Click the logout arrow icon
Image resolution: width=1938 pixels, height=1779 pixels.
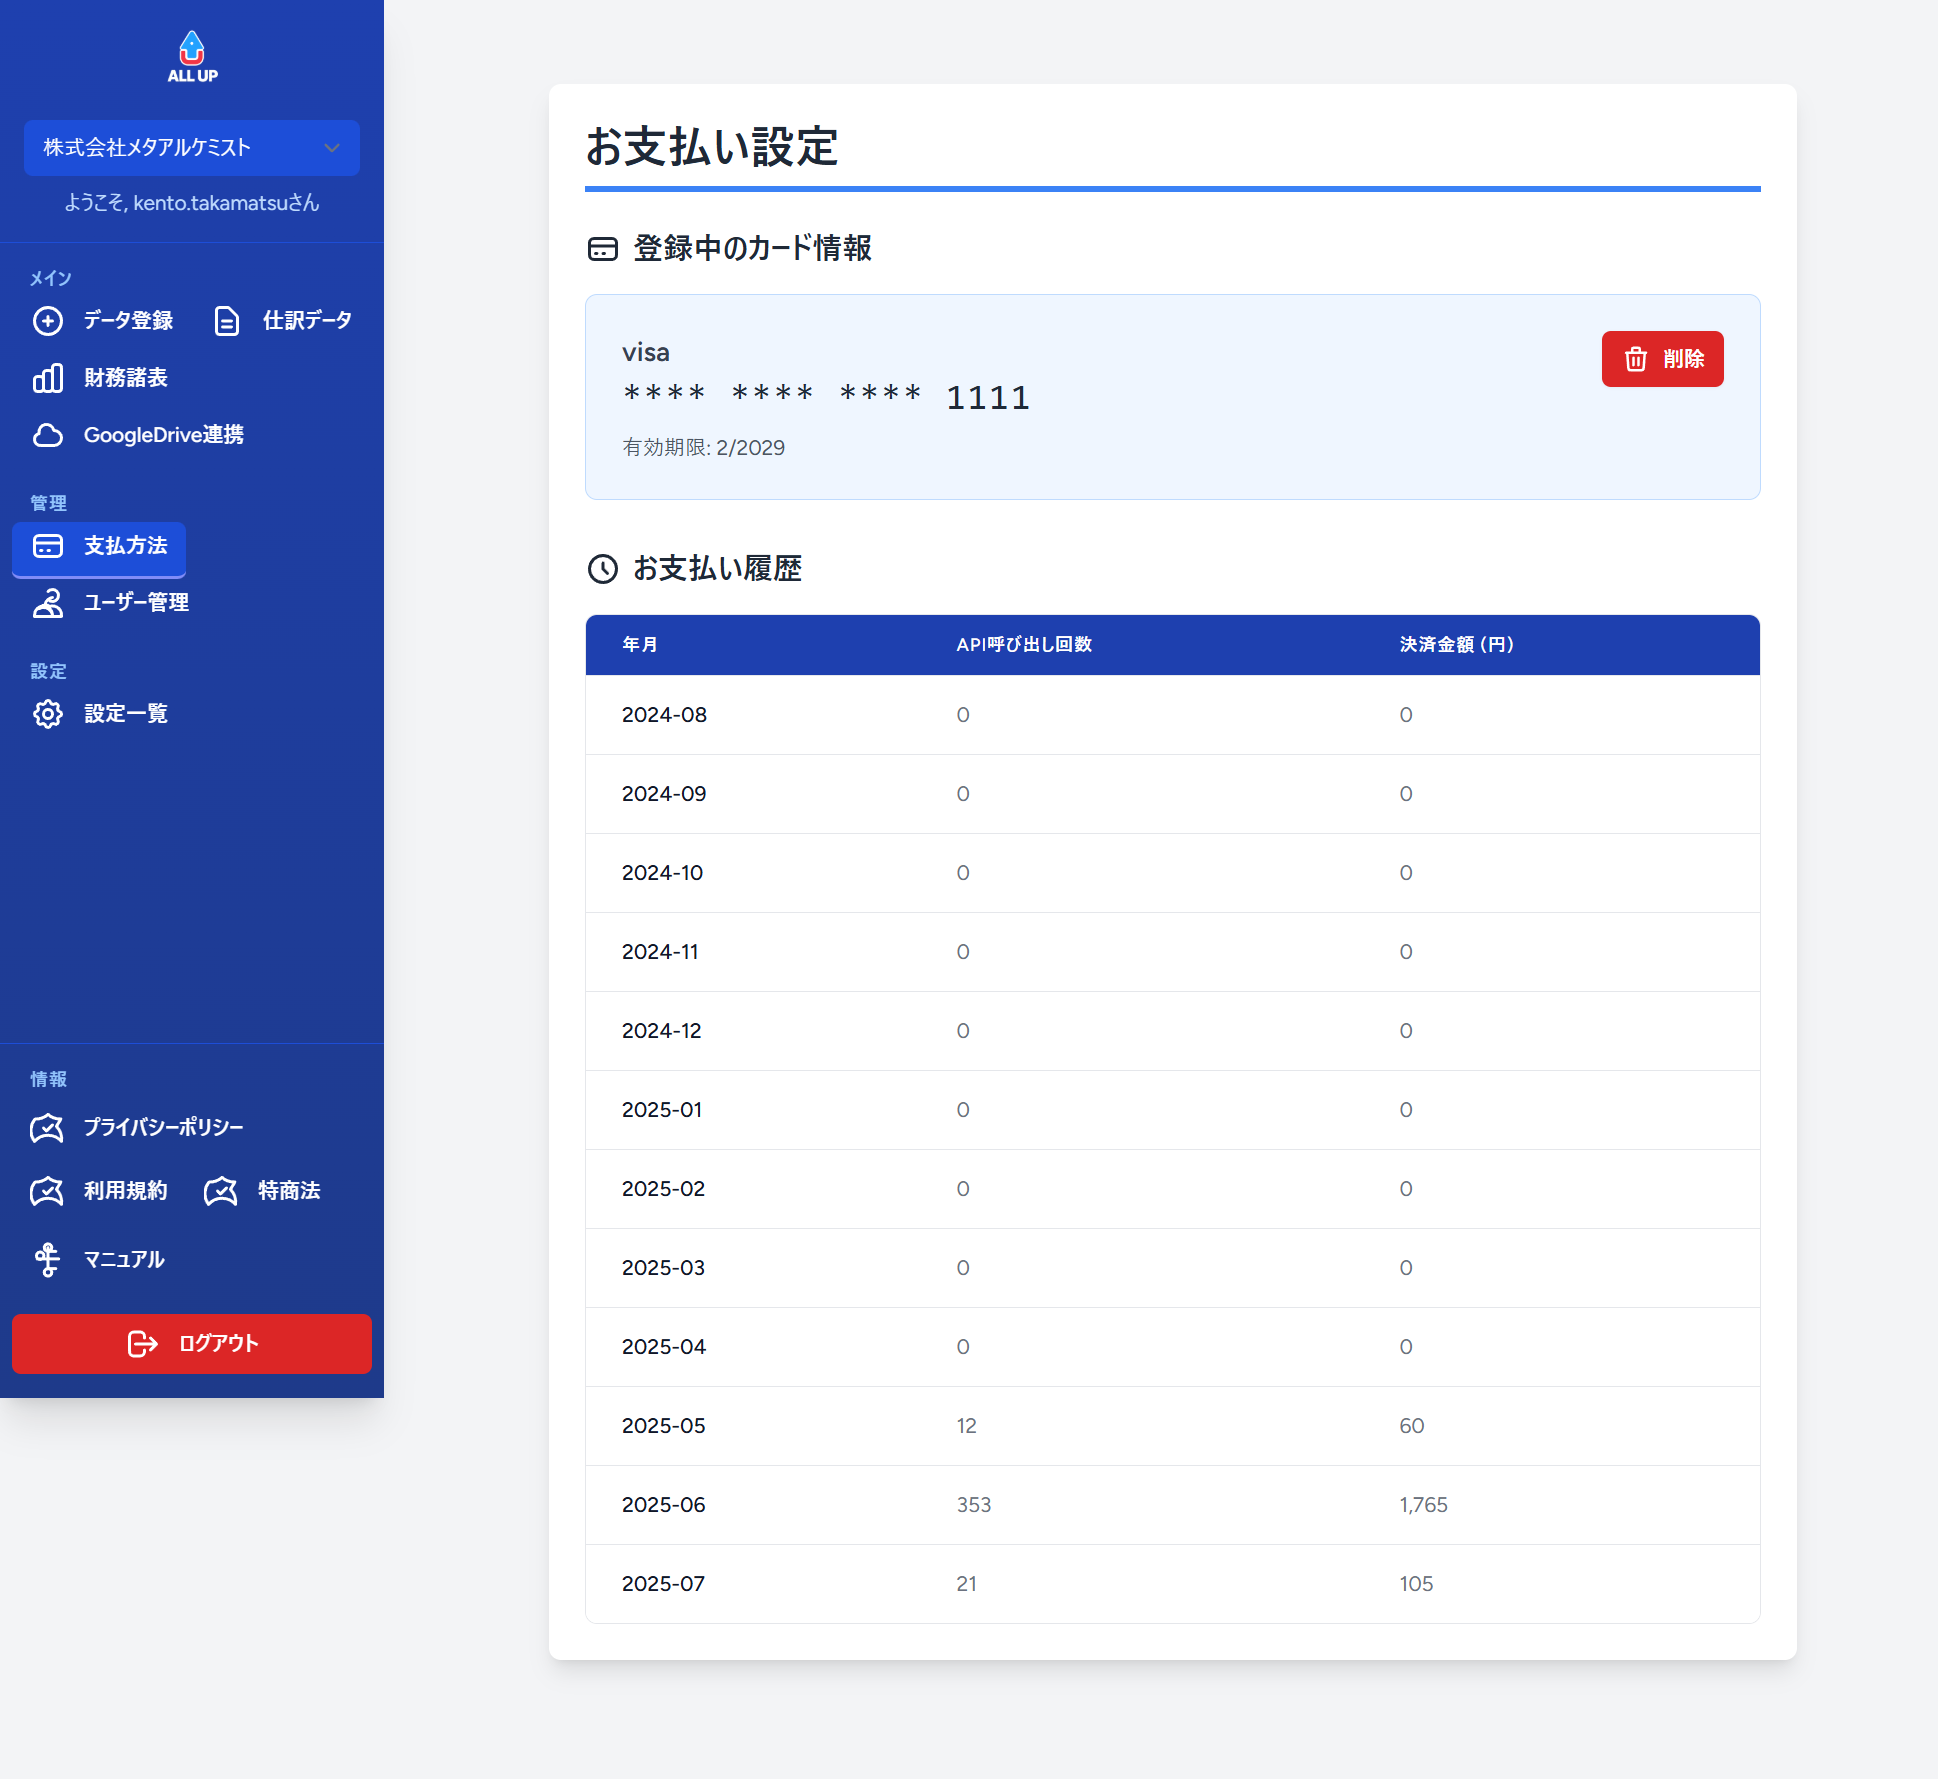[x=143, y=1344]
